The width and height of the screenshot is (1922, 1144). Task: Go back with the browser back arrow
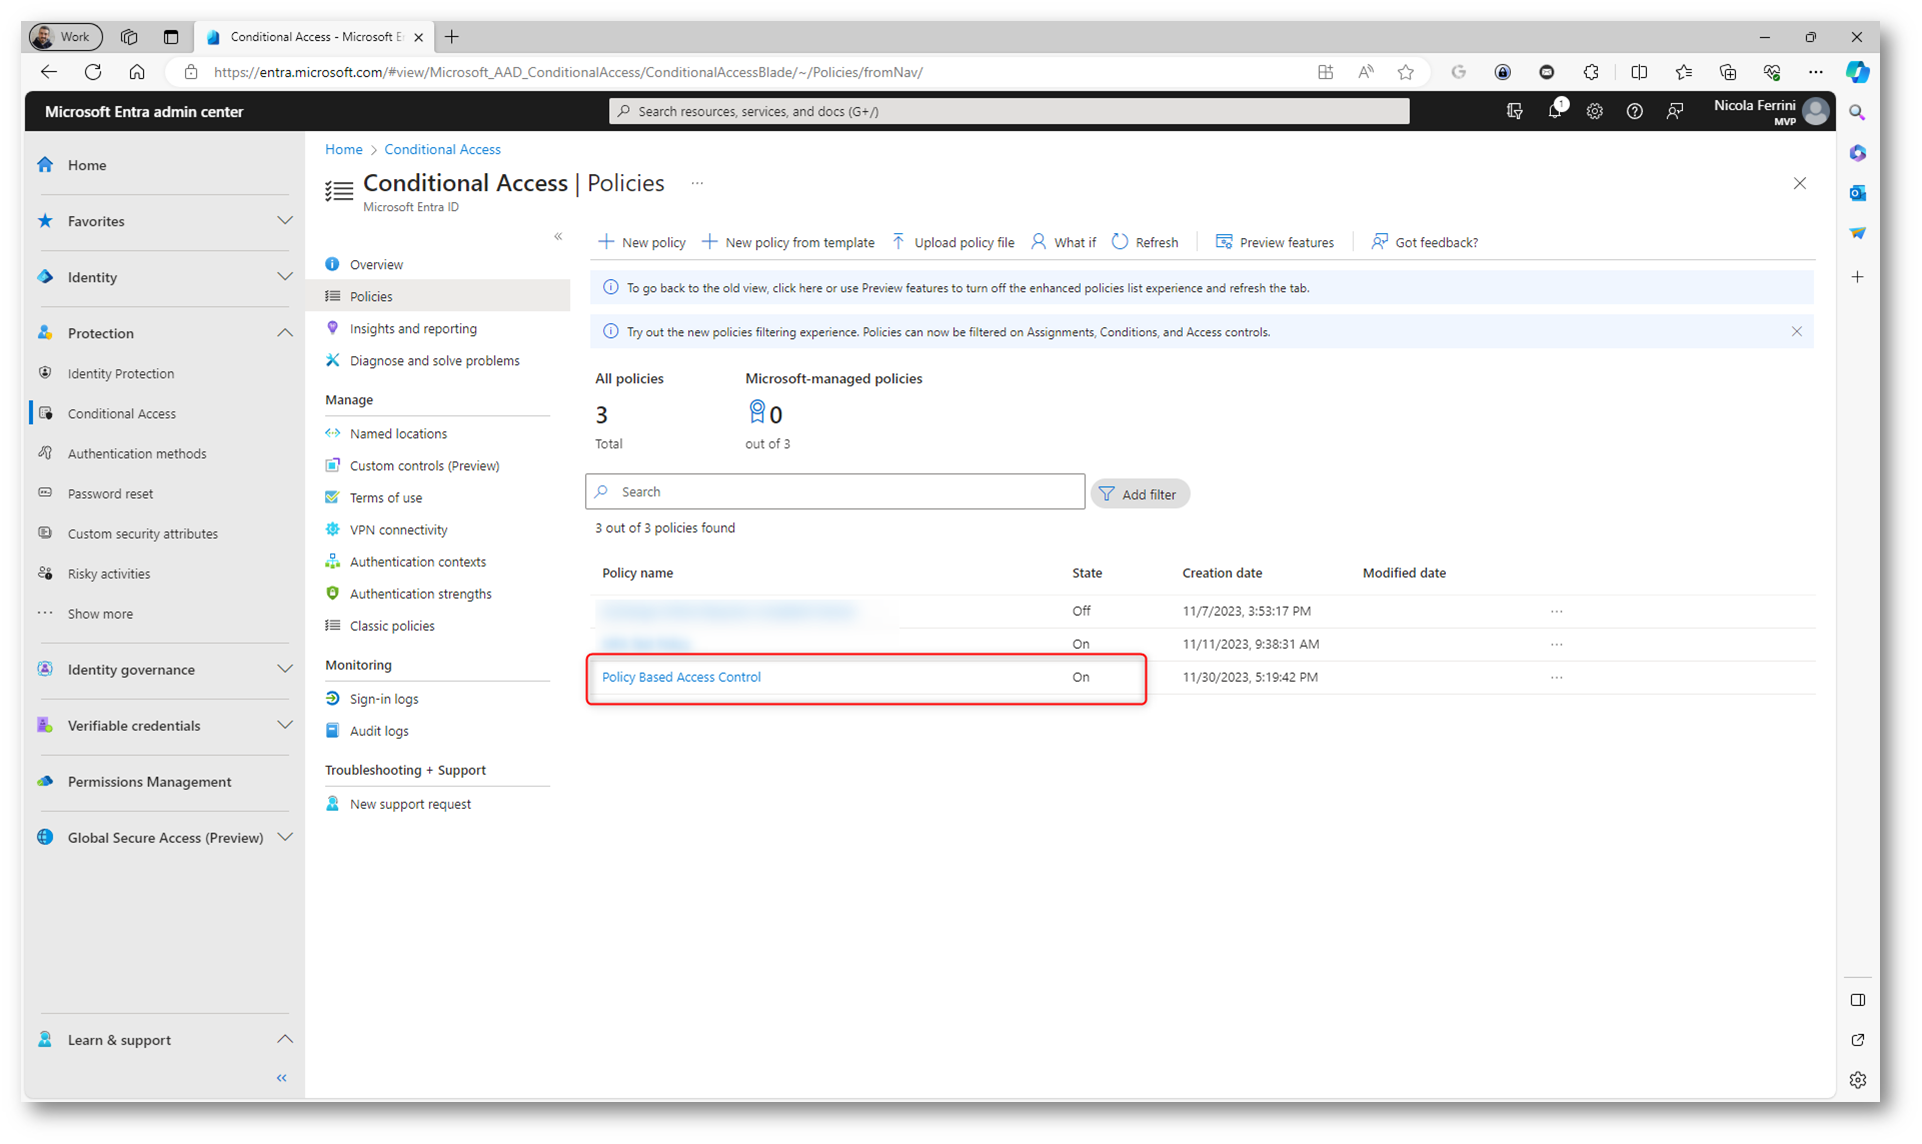49,72
